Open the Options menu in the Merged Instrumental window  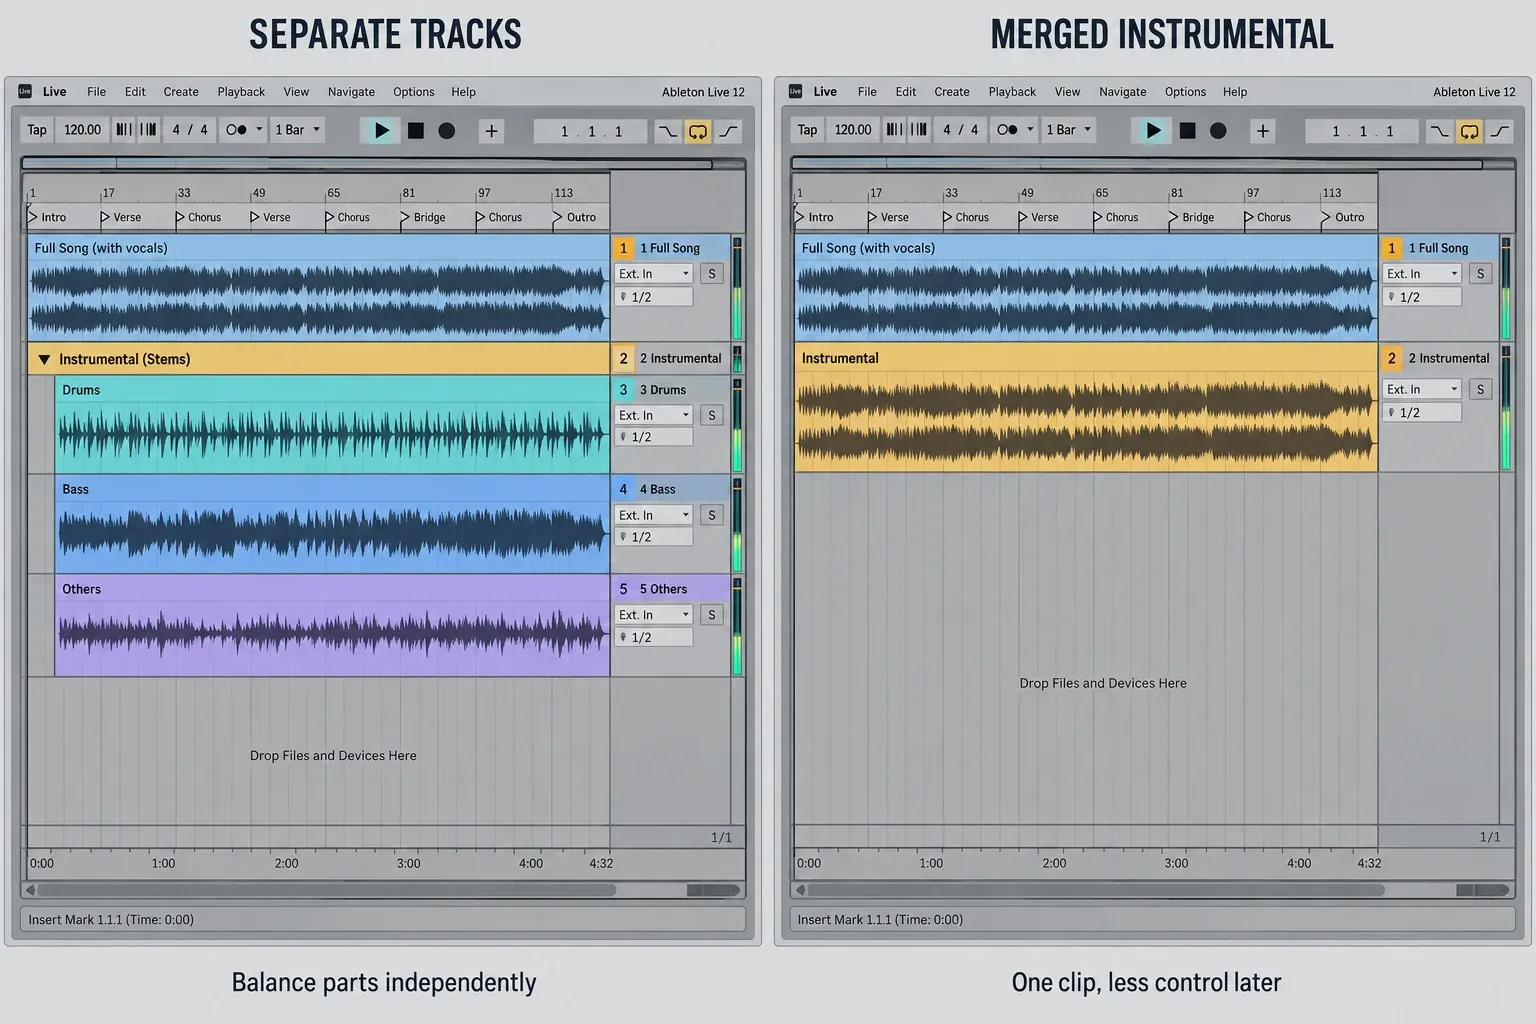(x=1185, y=92)
